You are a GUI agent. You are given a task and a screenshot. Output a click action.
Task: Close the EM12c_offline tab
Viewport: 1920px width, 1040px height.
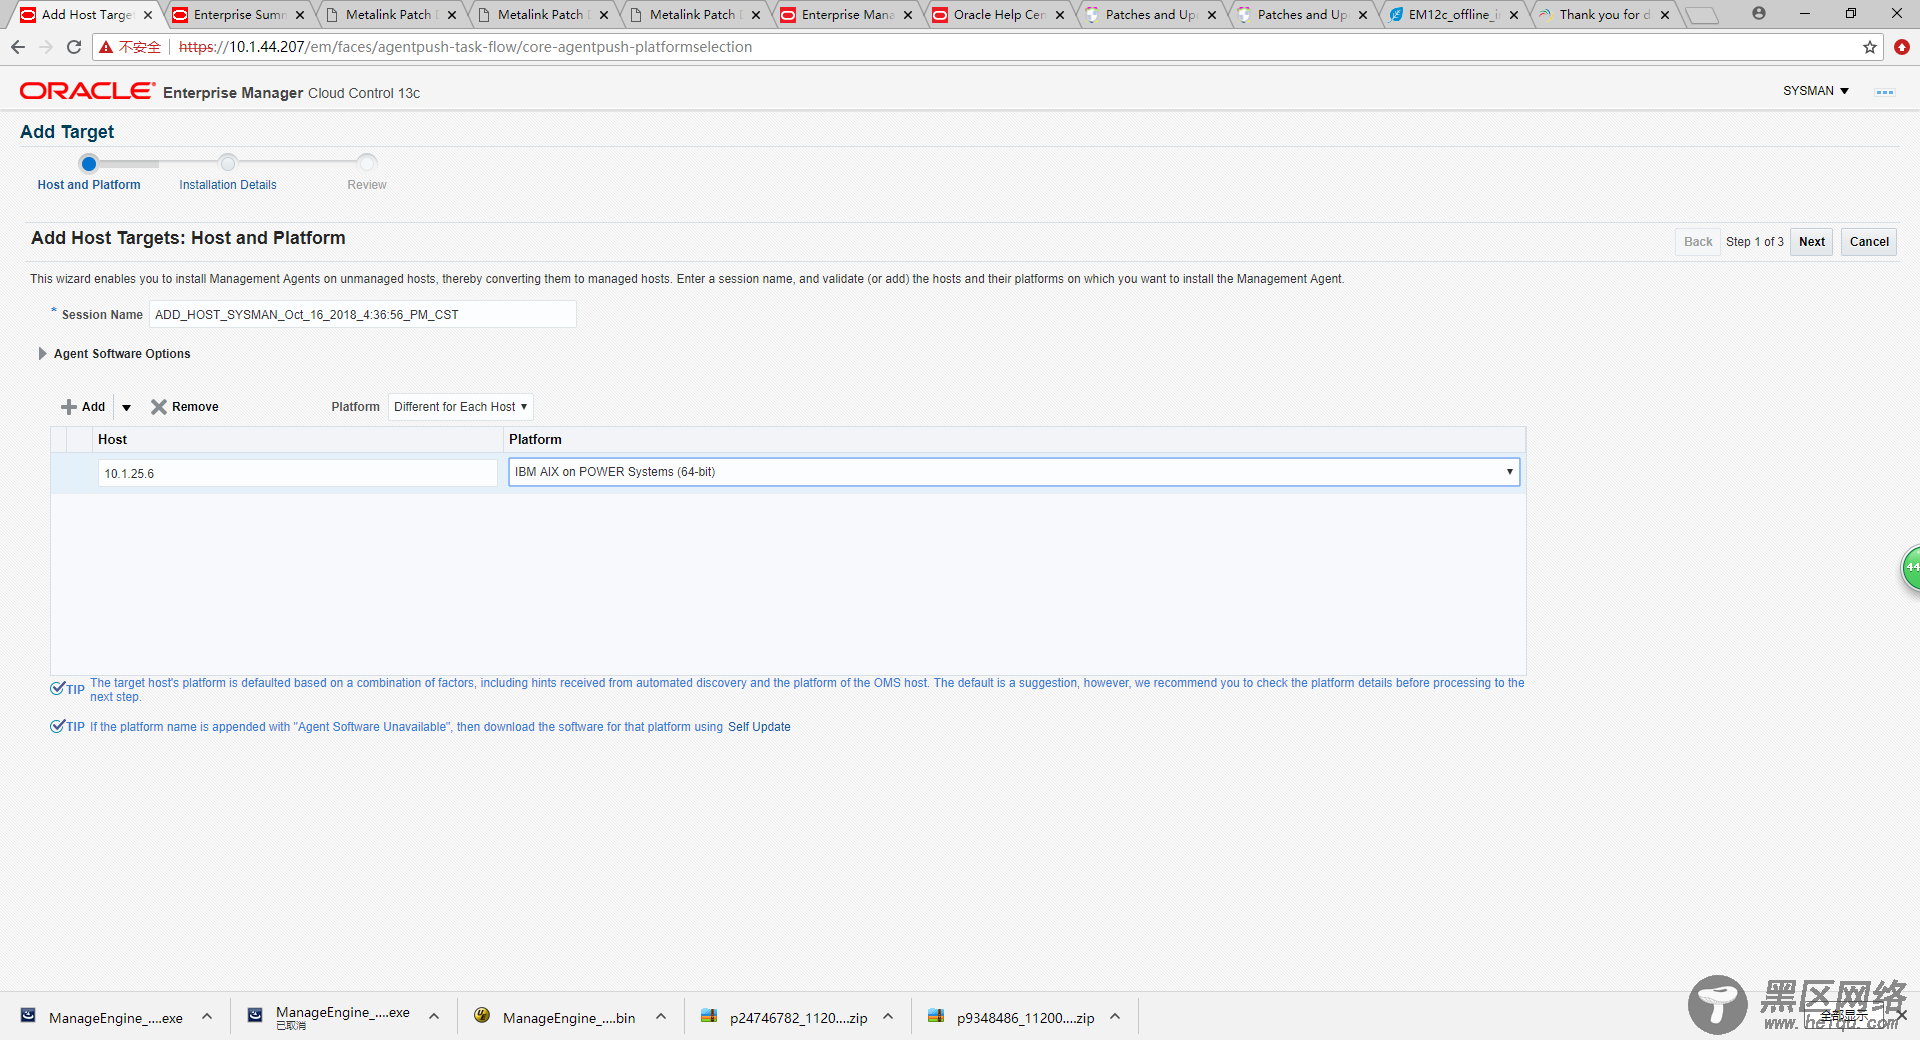click(x=1514, y=15)
